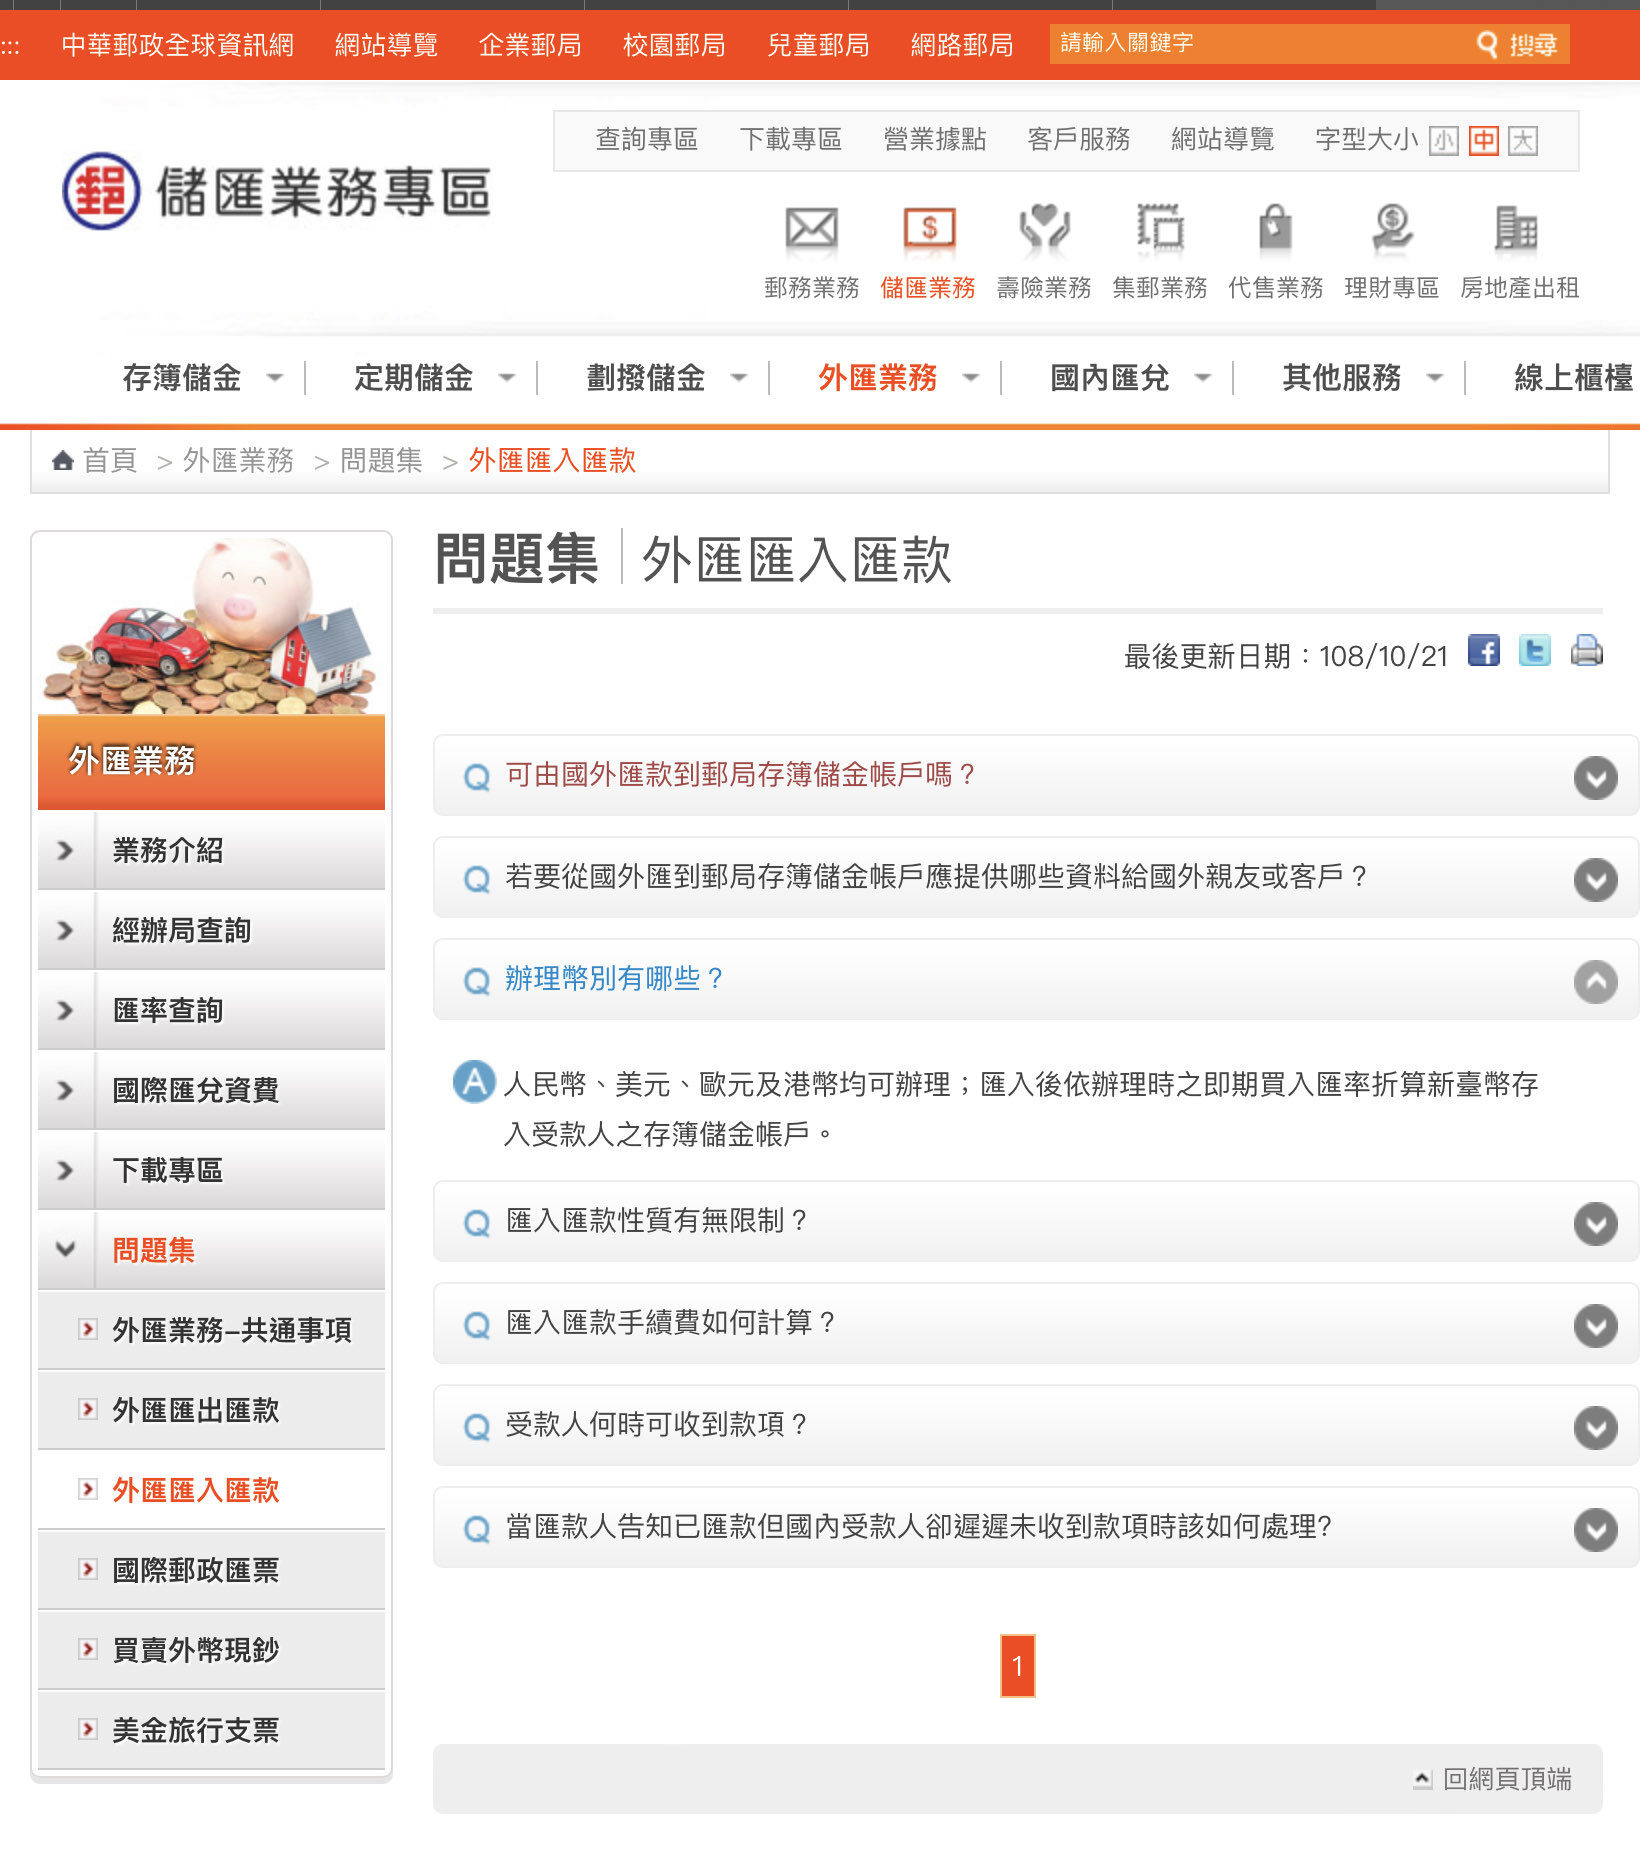Screen dimensions: 1640x1854
Task: Open sidebar item 國際匯兌資費
Action: [x=211, y=1090]
